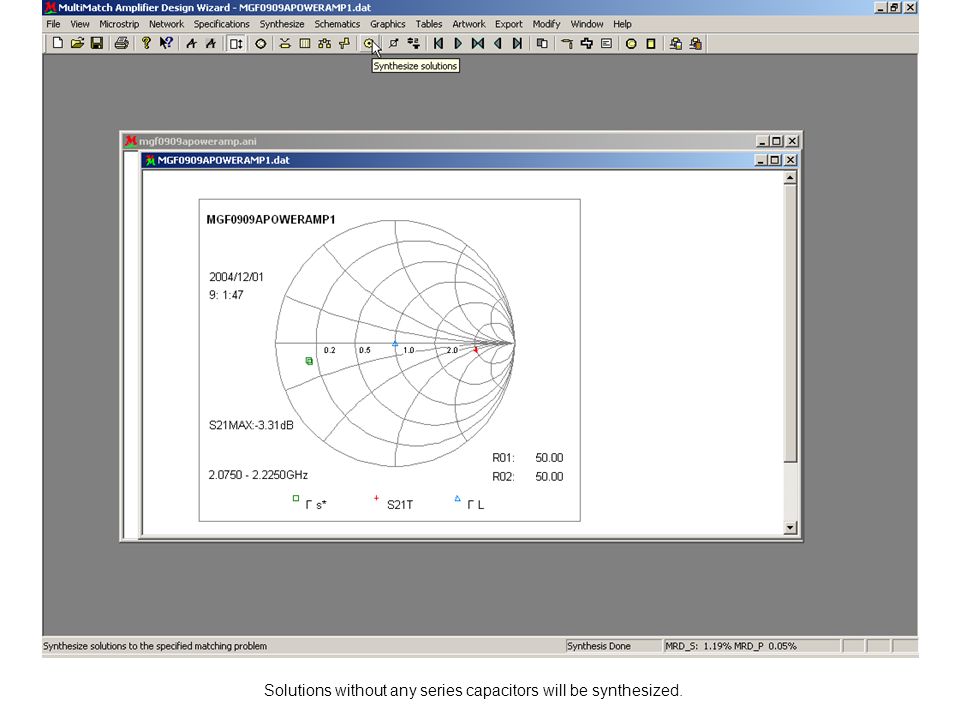This screenshot has width=960, height=720.
Task: Save the design with the floppy disk icon
Action: pyautogui.click(x=97, y=43)
